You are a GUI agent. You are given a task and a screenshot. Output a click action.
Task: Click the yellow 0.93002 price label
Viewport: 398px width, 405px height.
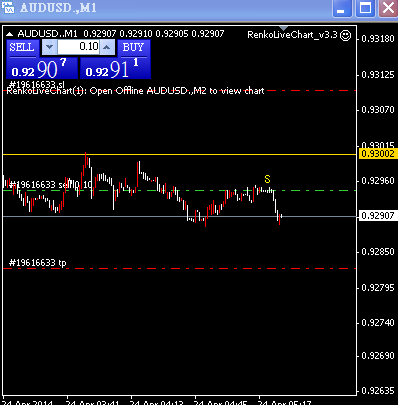point(378,154)
